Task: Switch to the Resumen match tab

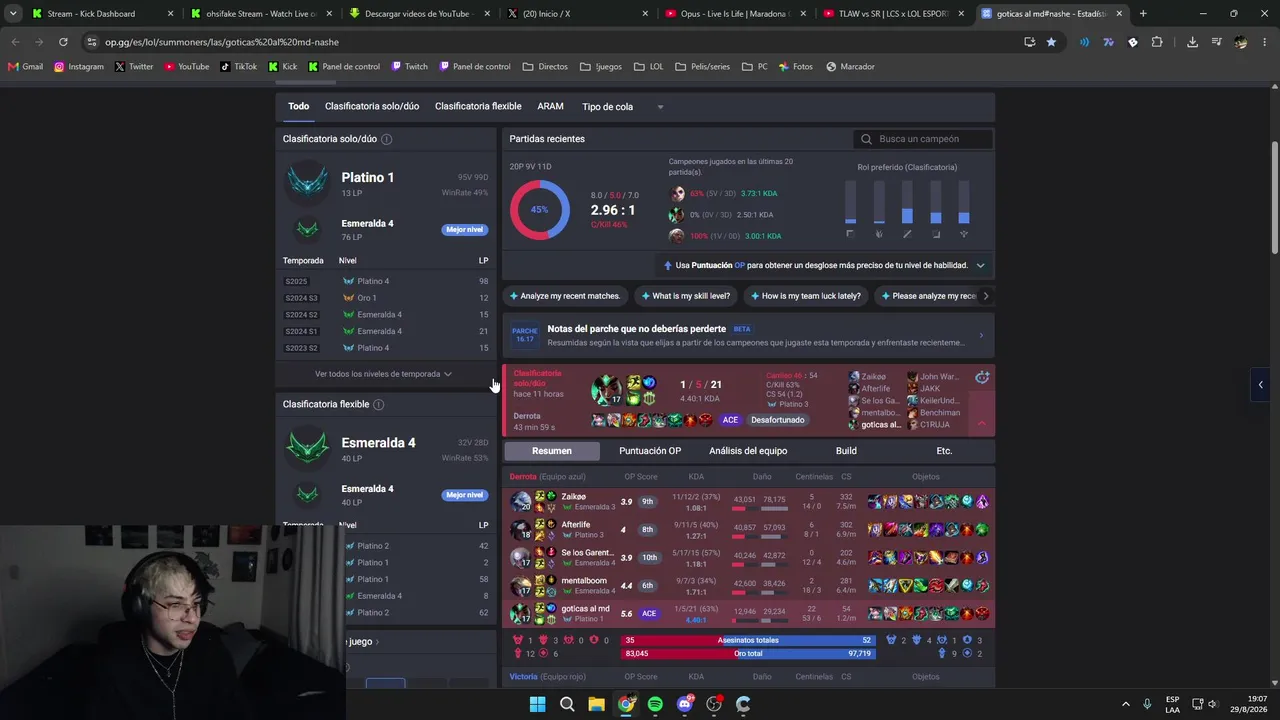Action: [x=552, y=451]
